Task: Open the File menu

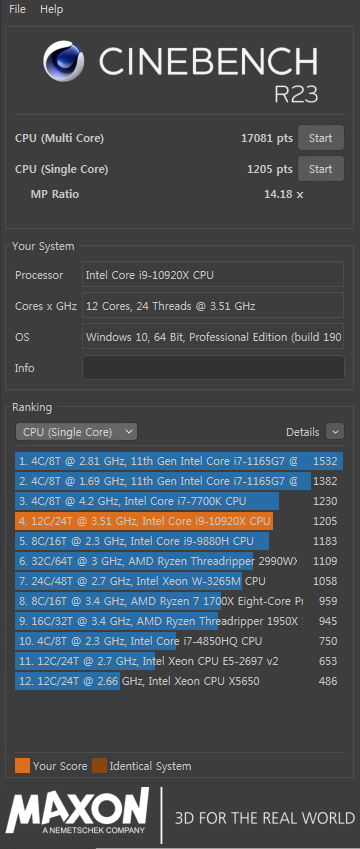Action: 17,9
